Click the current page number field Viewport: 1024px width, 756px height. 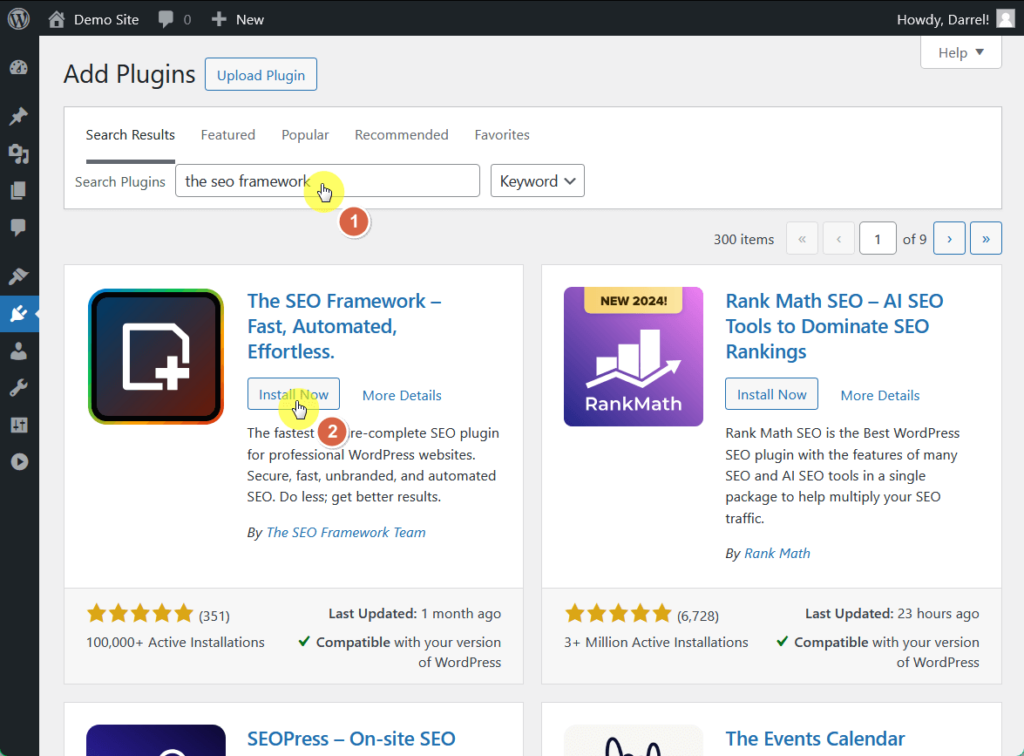877,239
